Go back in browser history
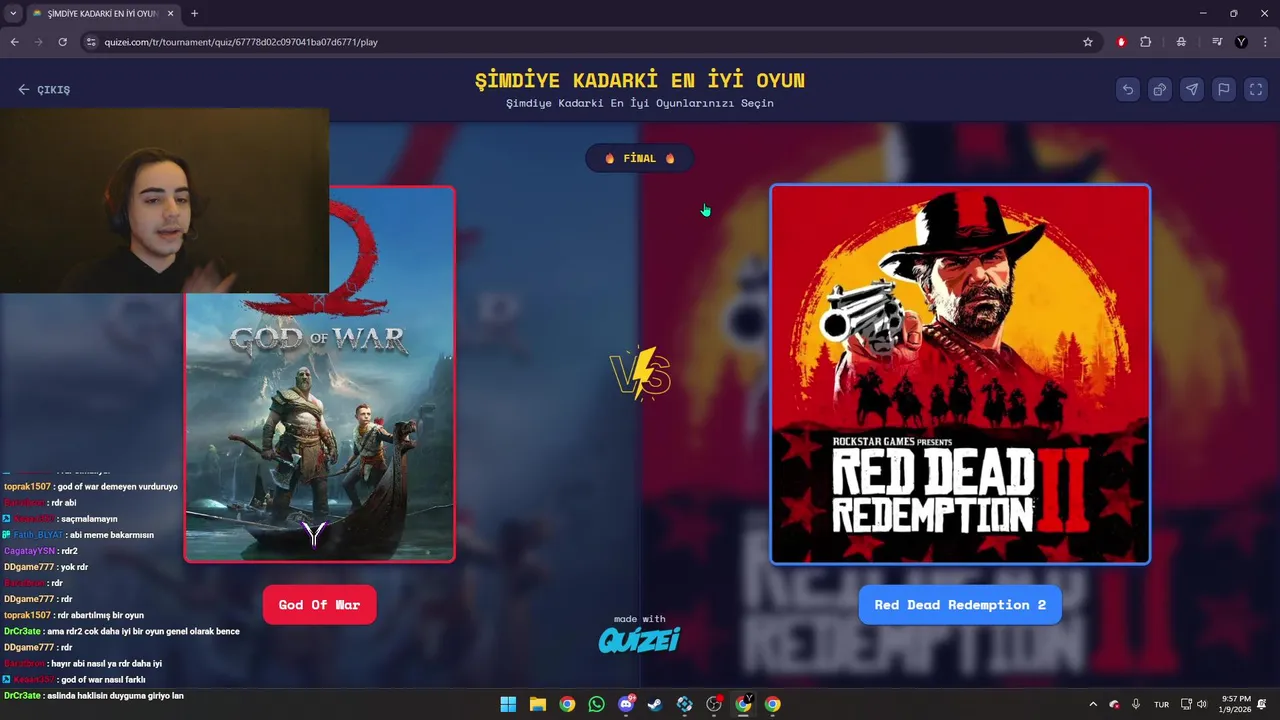Viewport: 1280px width, 720px height. point(14,42)
